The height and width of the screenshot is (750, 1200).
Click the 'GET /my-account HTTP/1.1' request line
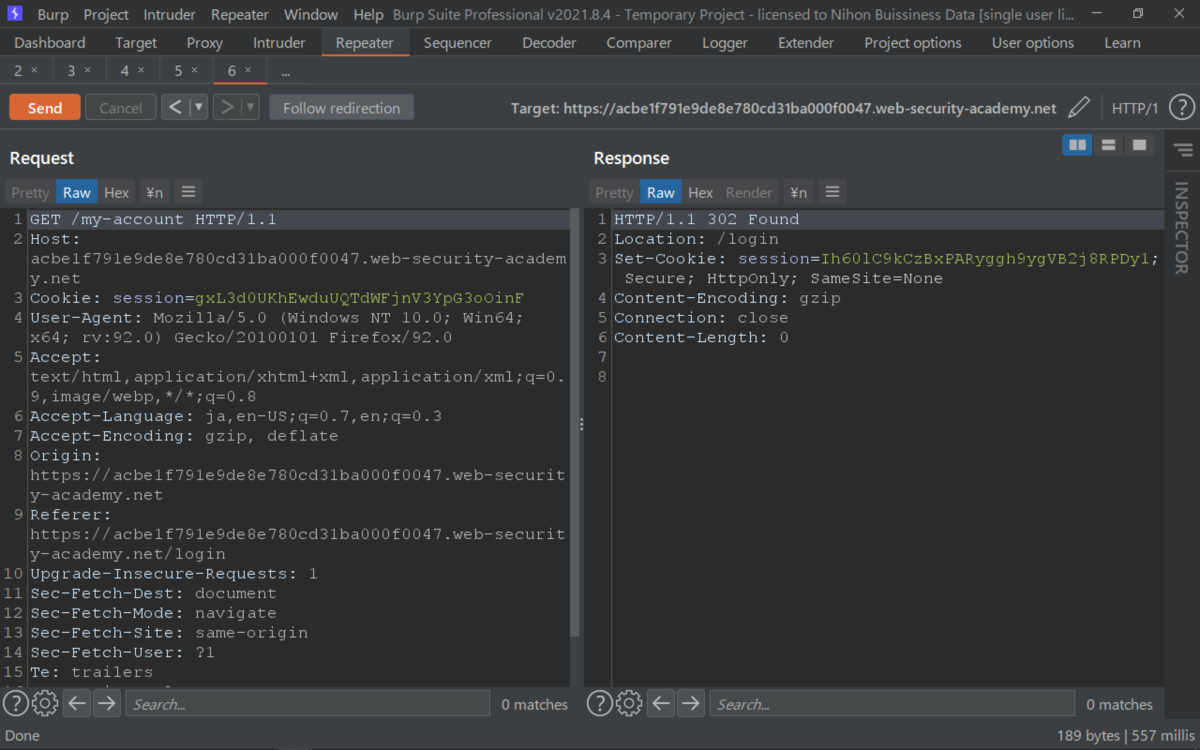point(153,219)
